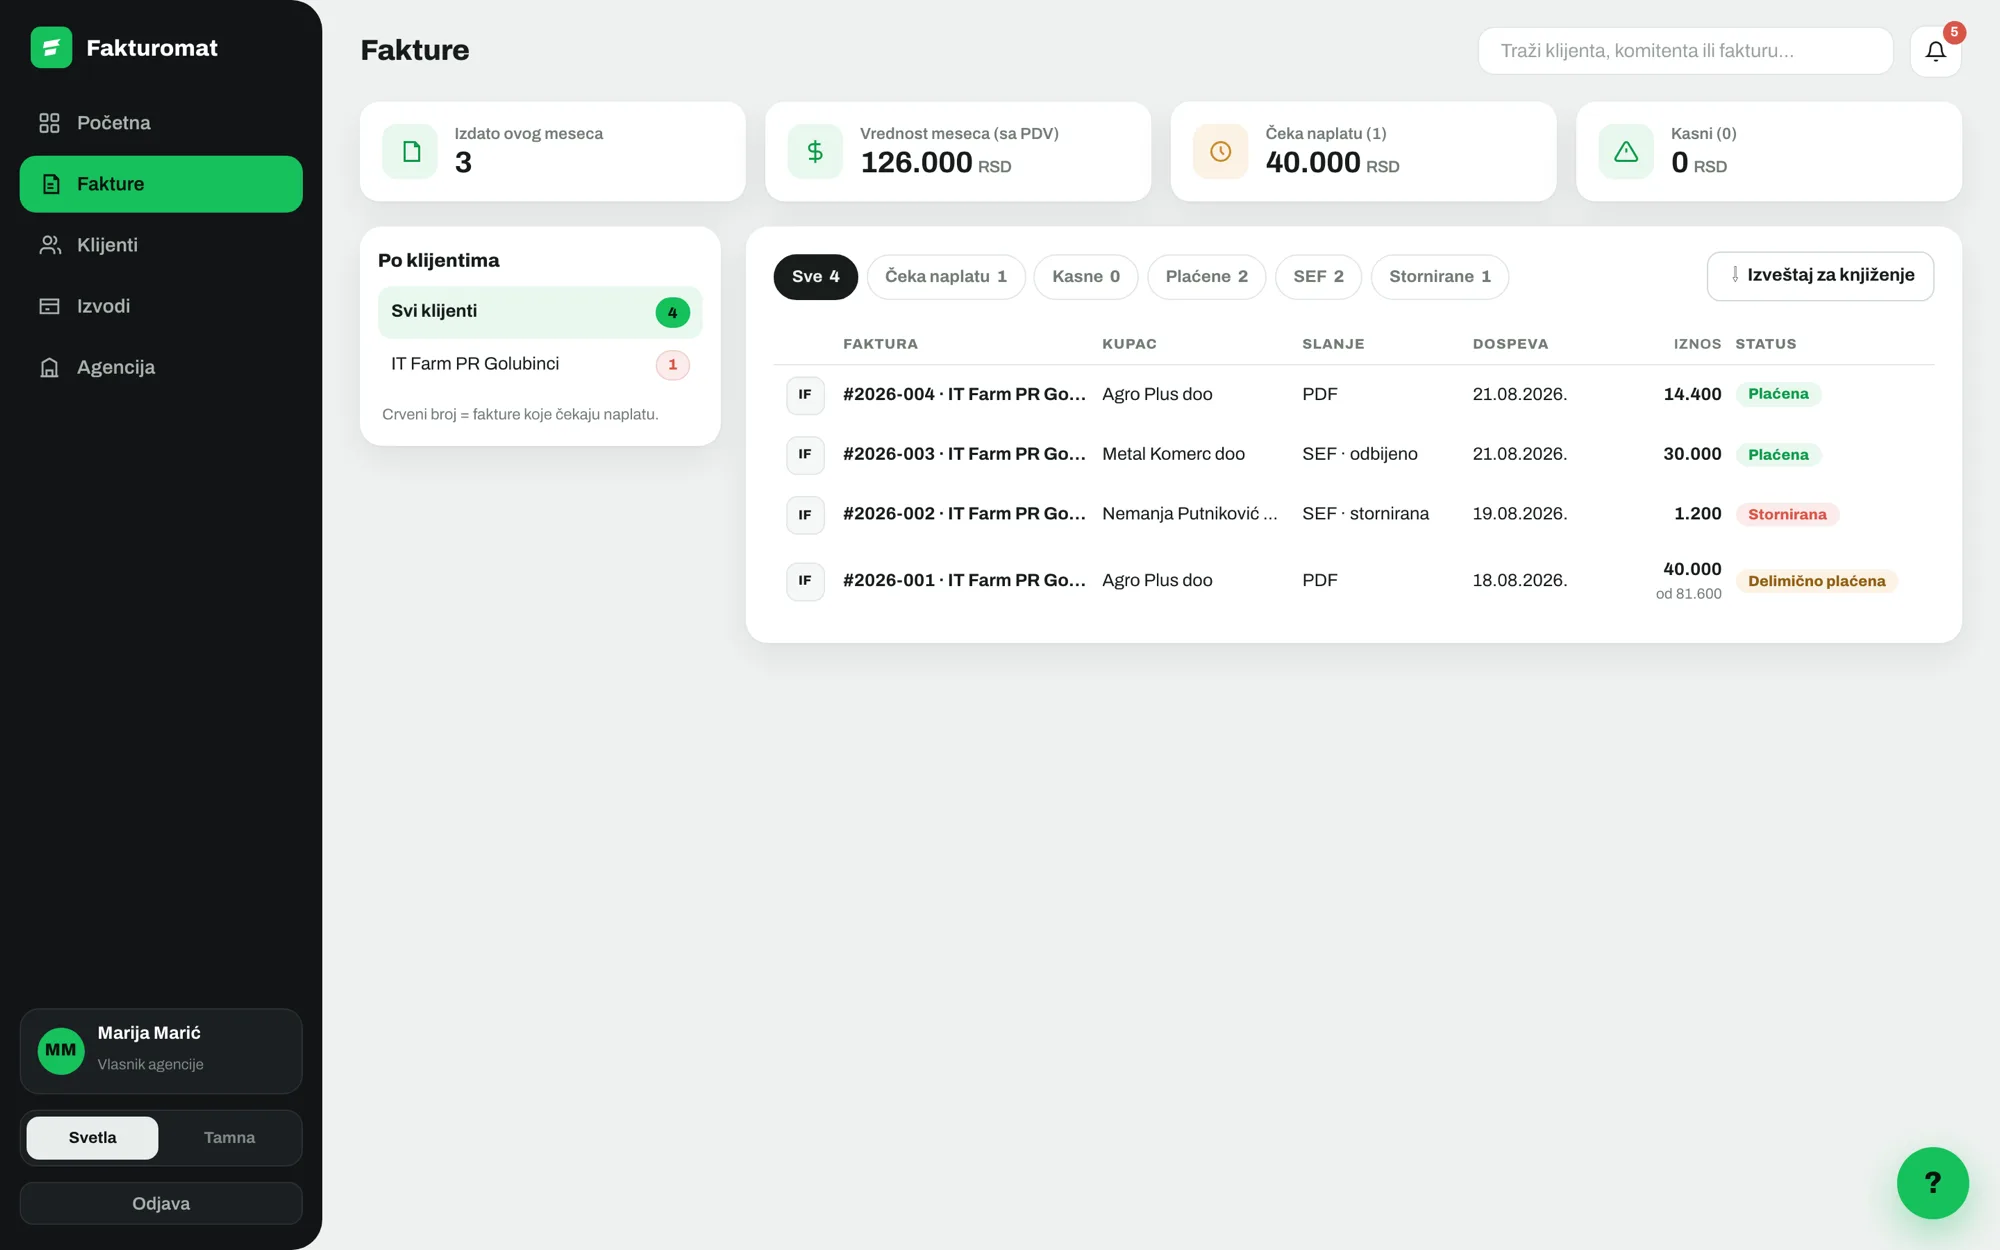Screen dimensions: 2000x1250
Task: Click the Delimično plaćena status badge
Action: [x=1816, y=581]
